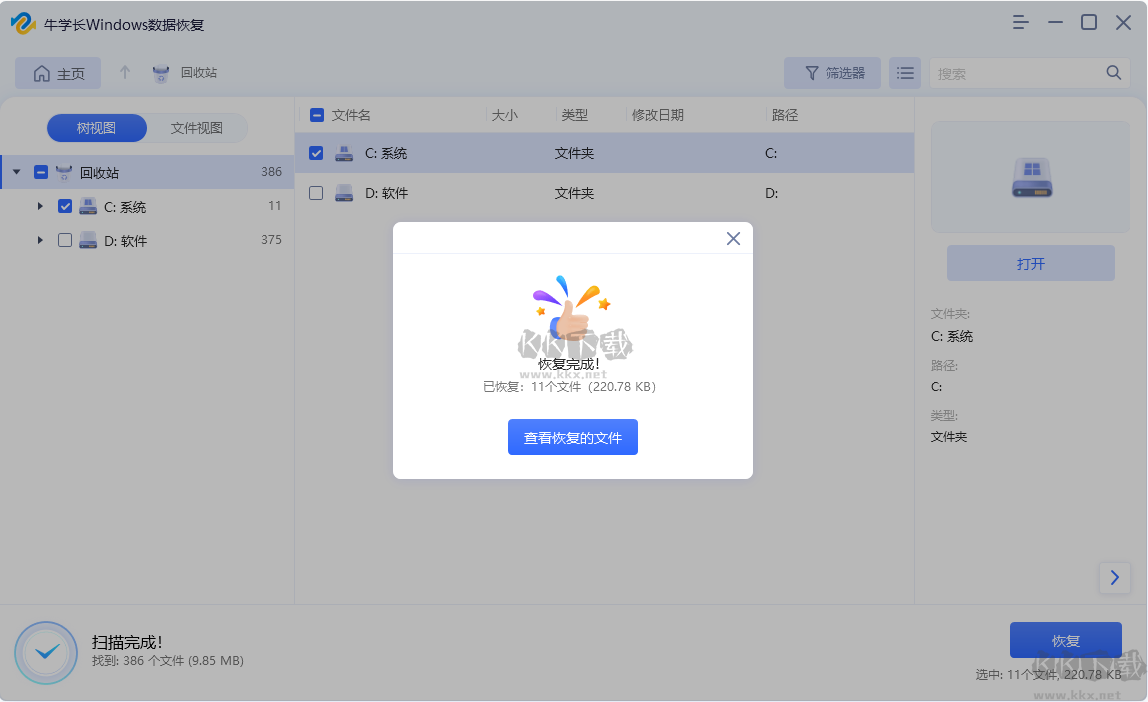Click 找到: 386 个文件 status text
Viewport: 1148px width, 702px height.
click(x=168, y=660)
